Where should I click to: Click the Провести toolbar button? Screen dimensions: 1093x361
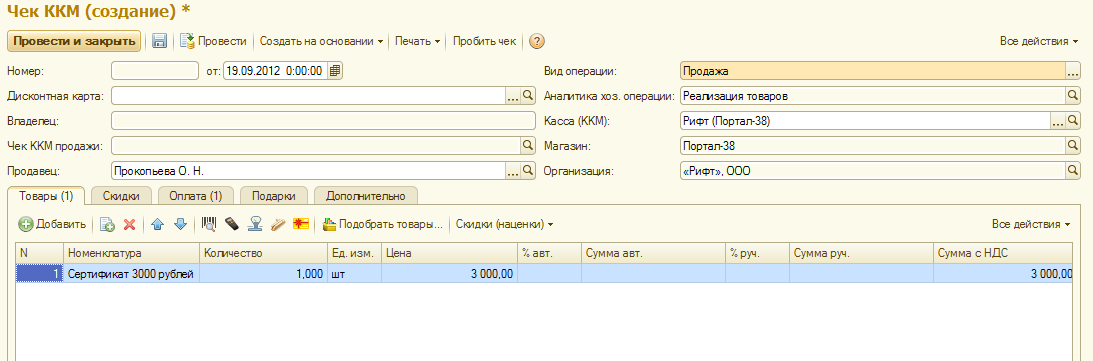pyautogui.click(x=214, y=41)
